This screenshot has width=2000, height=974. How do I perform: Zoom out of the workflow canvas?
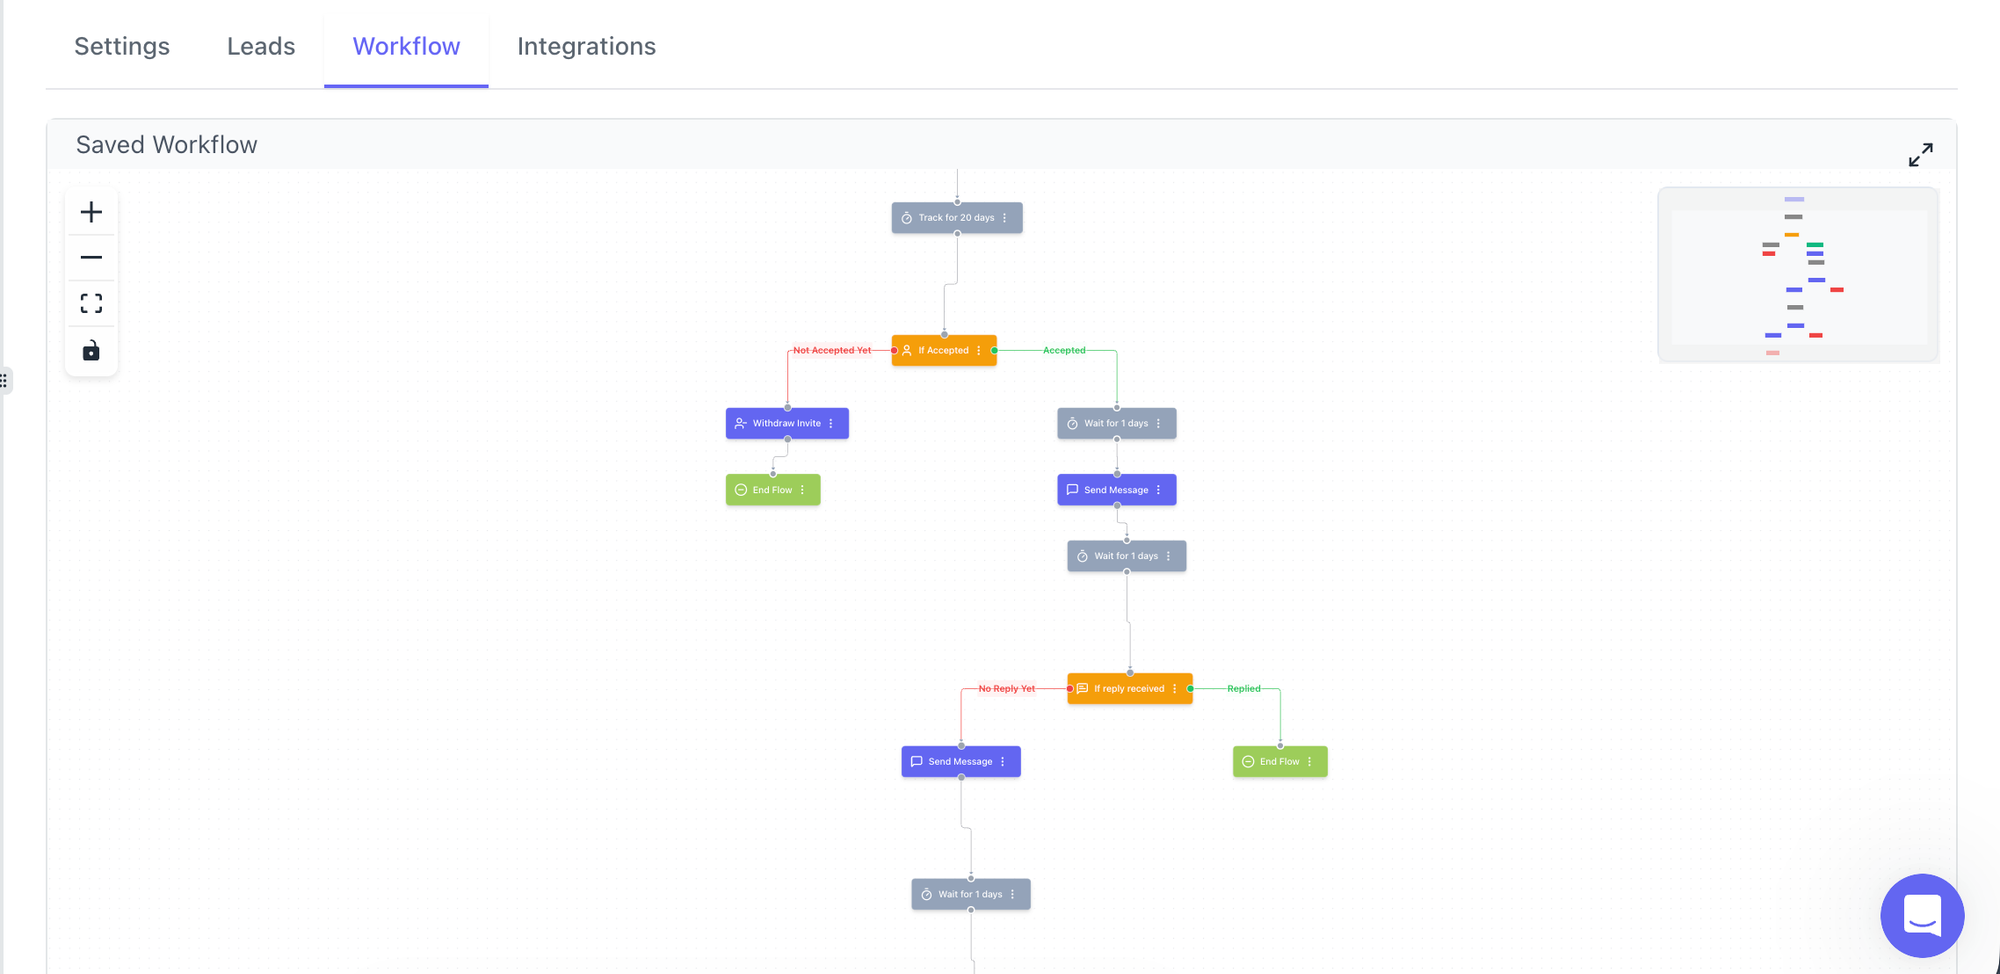tap(91, 258)
